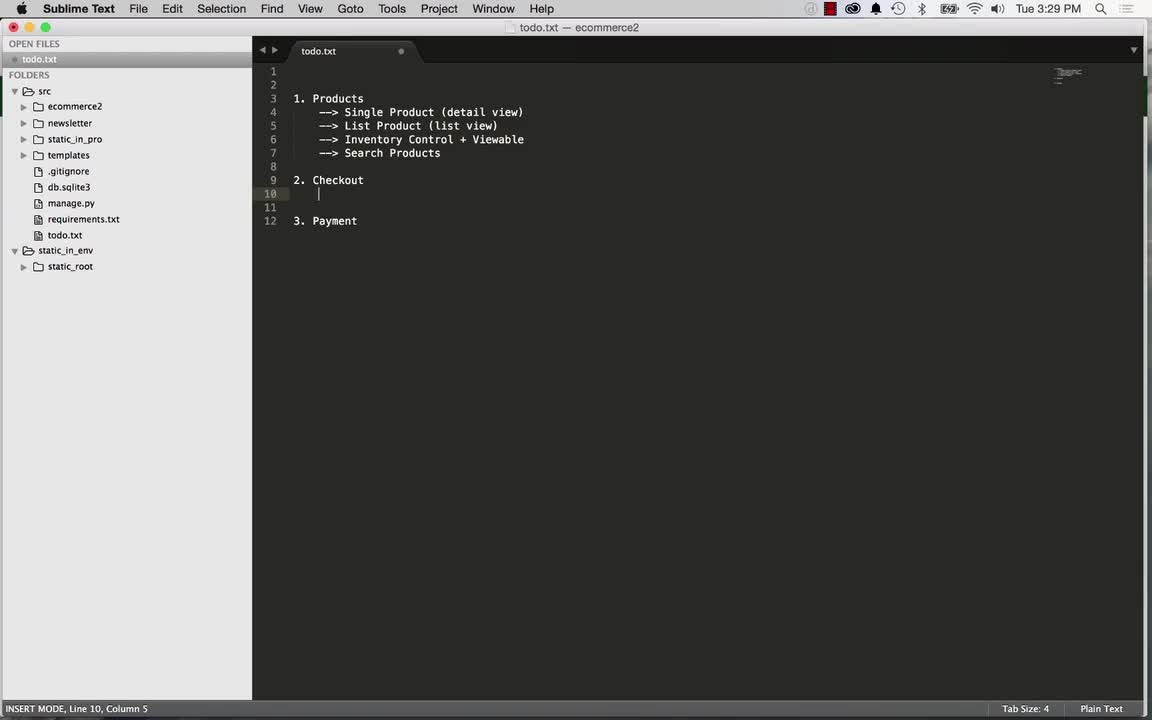
Task: Select todo.txt under Open Files
Action: (x=126, y=60)
